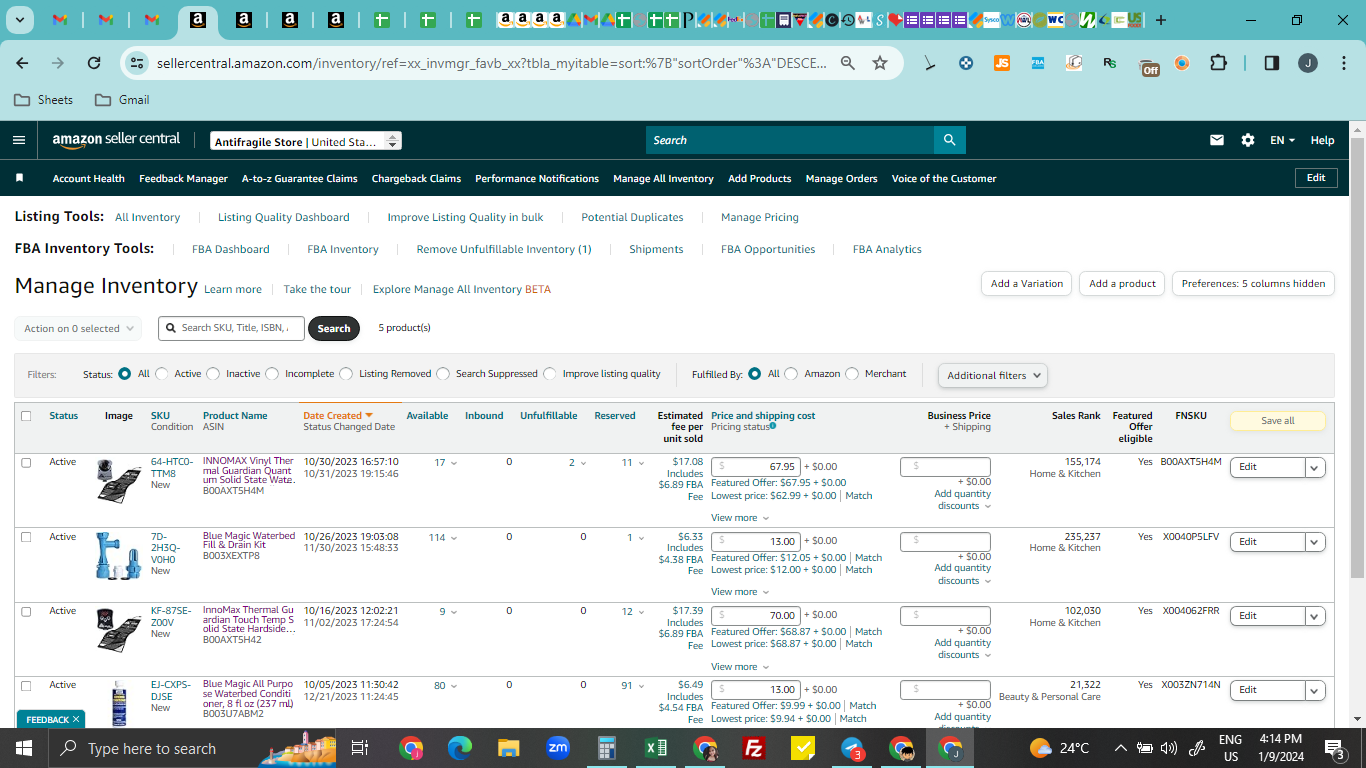
Task: Open the Voice of the Customer menu item
Action: click(x=944, y=178)
